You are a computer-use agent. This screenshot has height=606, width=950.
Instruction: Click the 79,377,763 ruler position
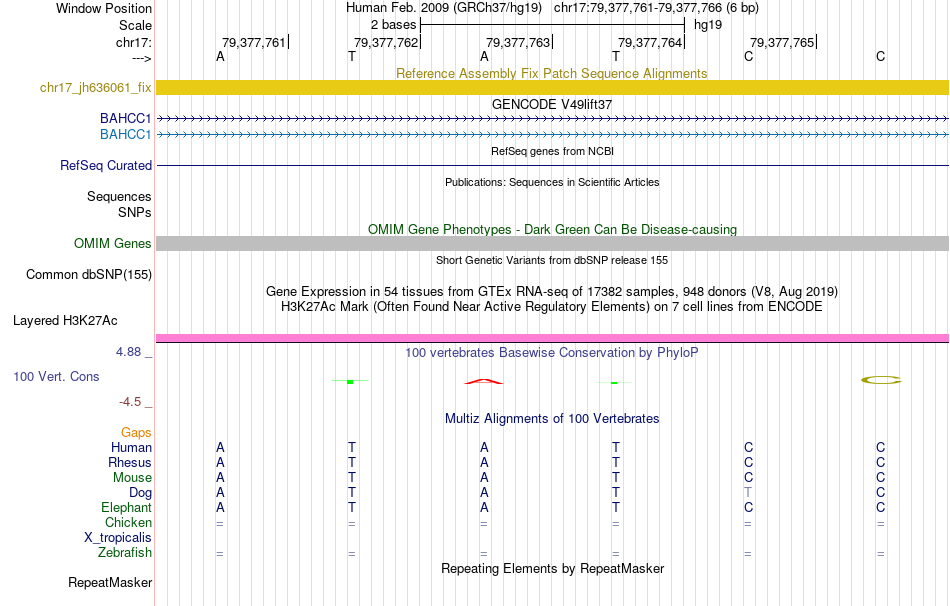pyautogui.click(x=518, y=43)
